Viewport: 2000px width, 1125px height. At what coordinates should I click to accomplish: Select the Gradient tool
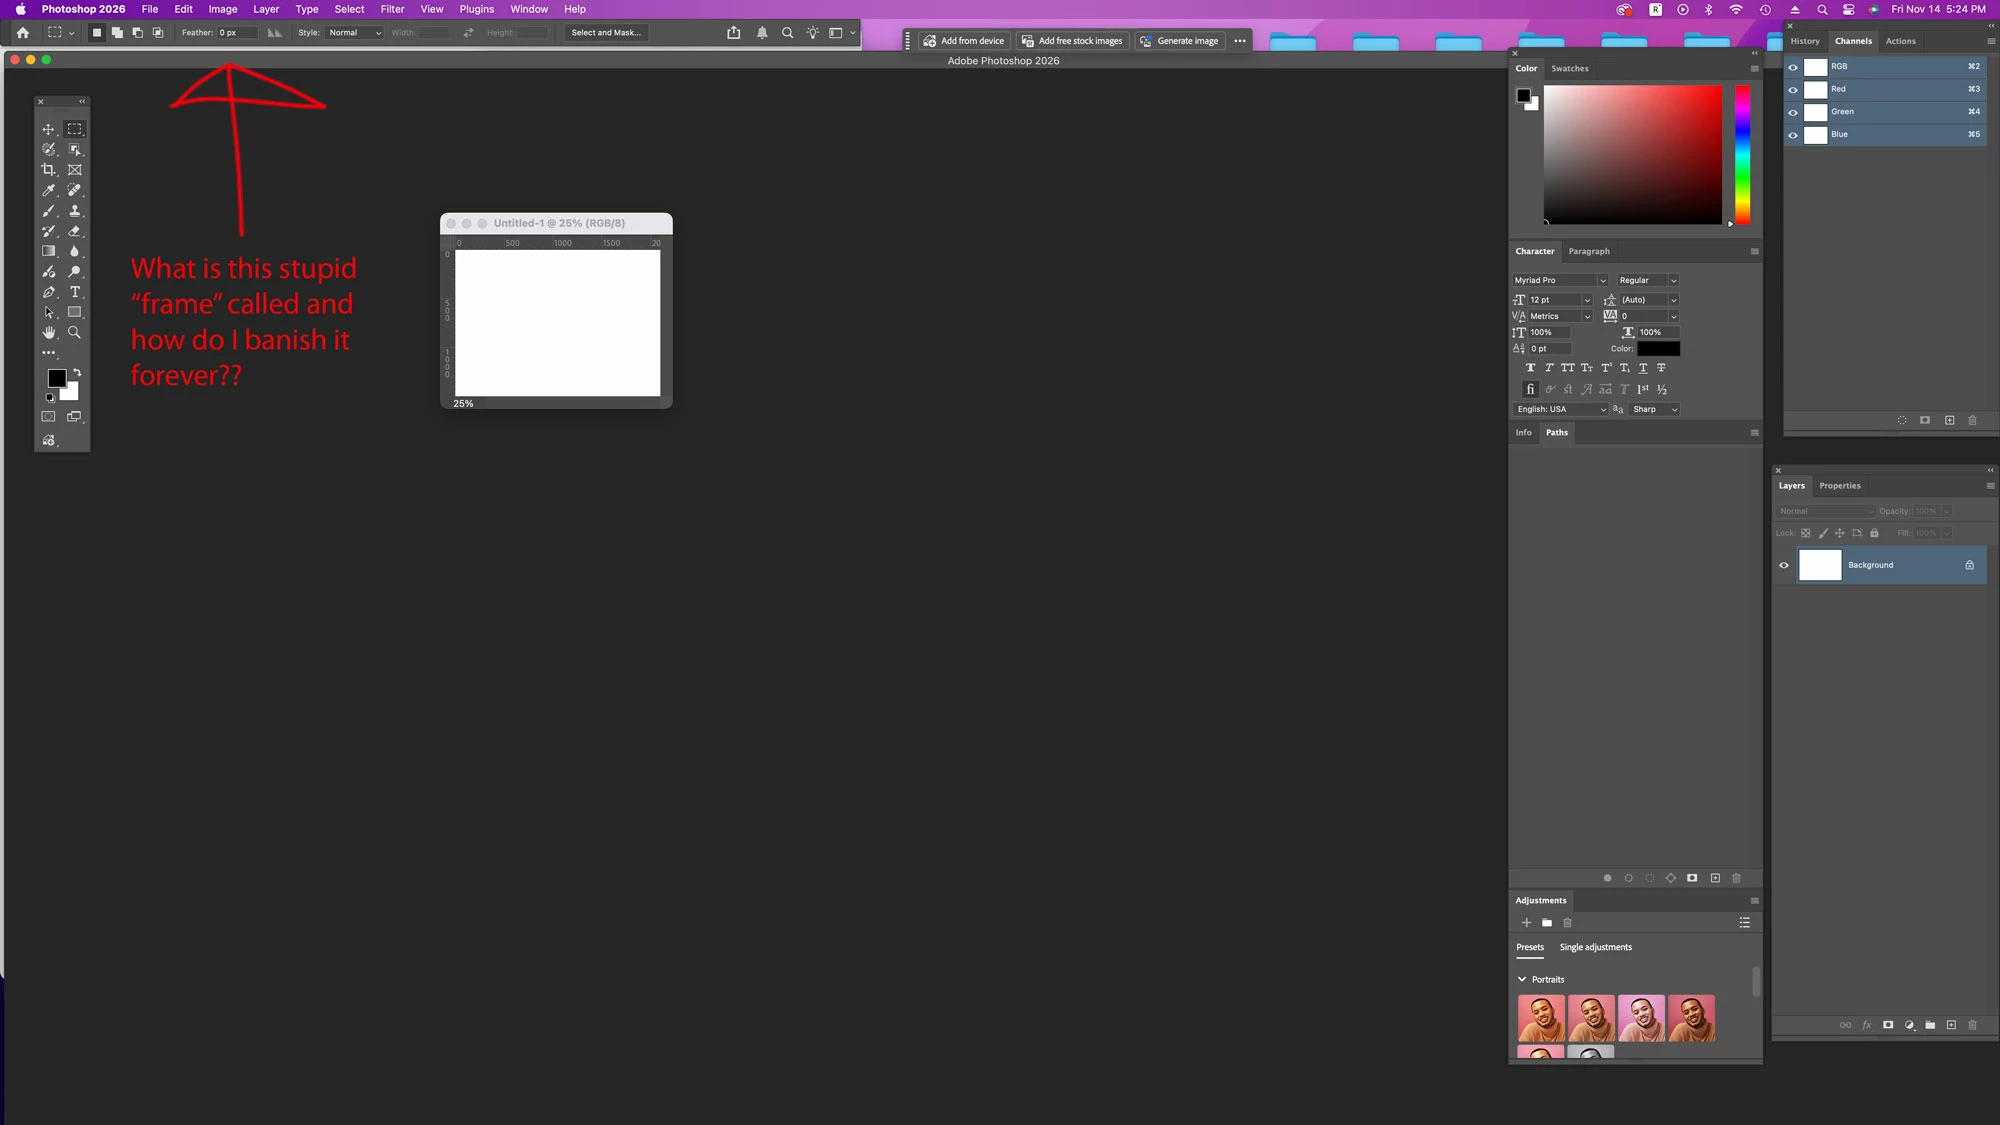point(48,251)
